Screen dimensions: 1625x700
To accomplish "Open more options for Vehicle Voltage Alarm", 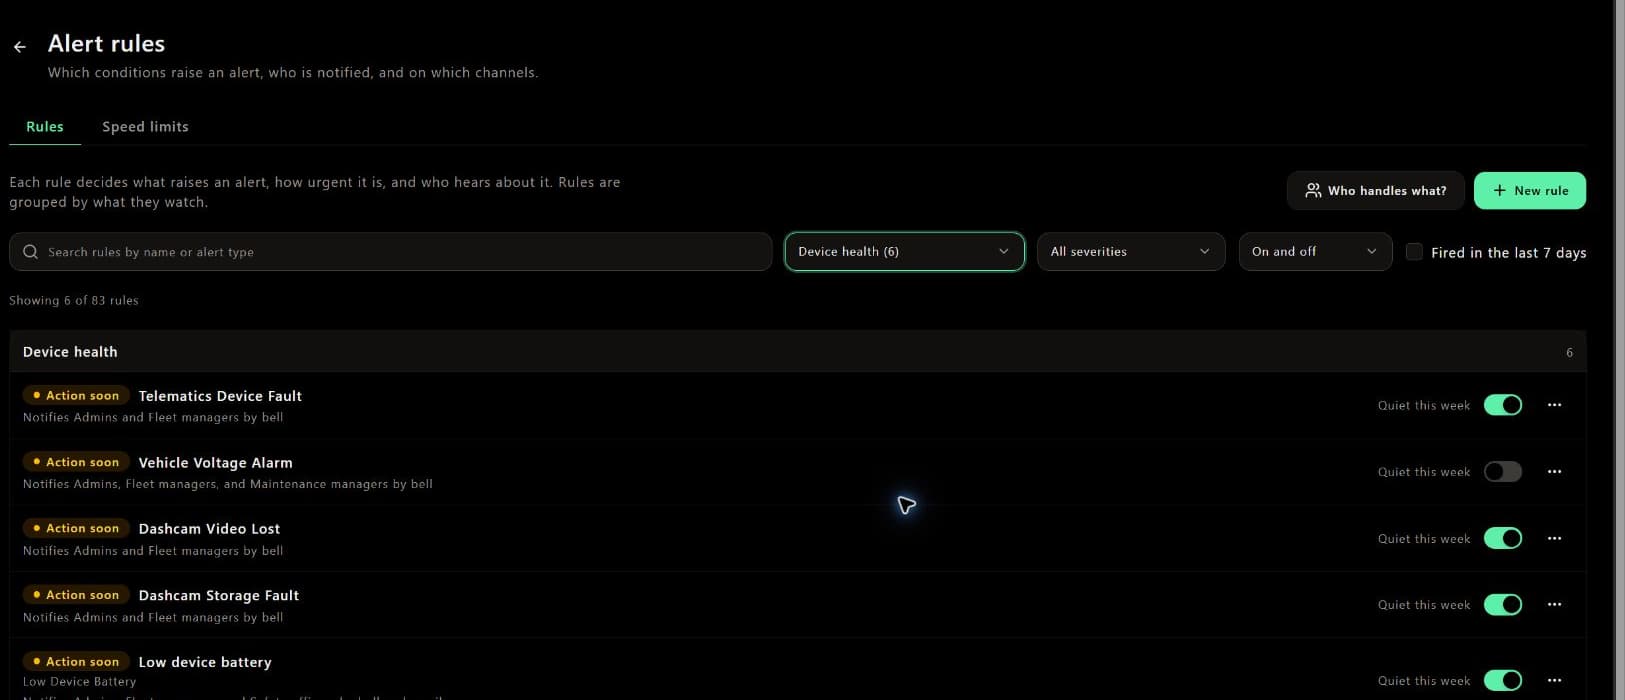I will 1554,472.
